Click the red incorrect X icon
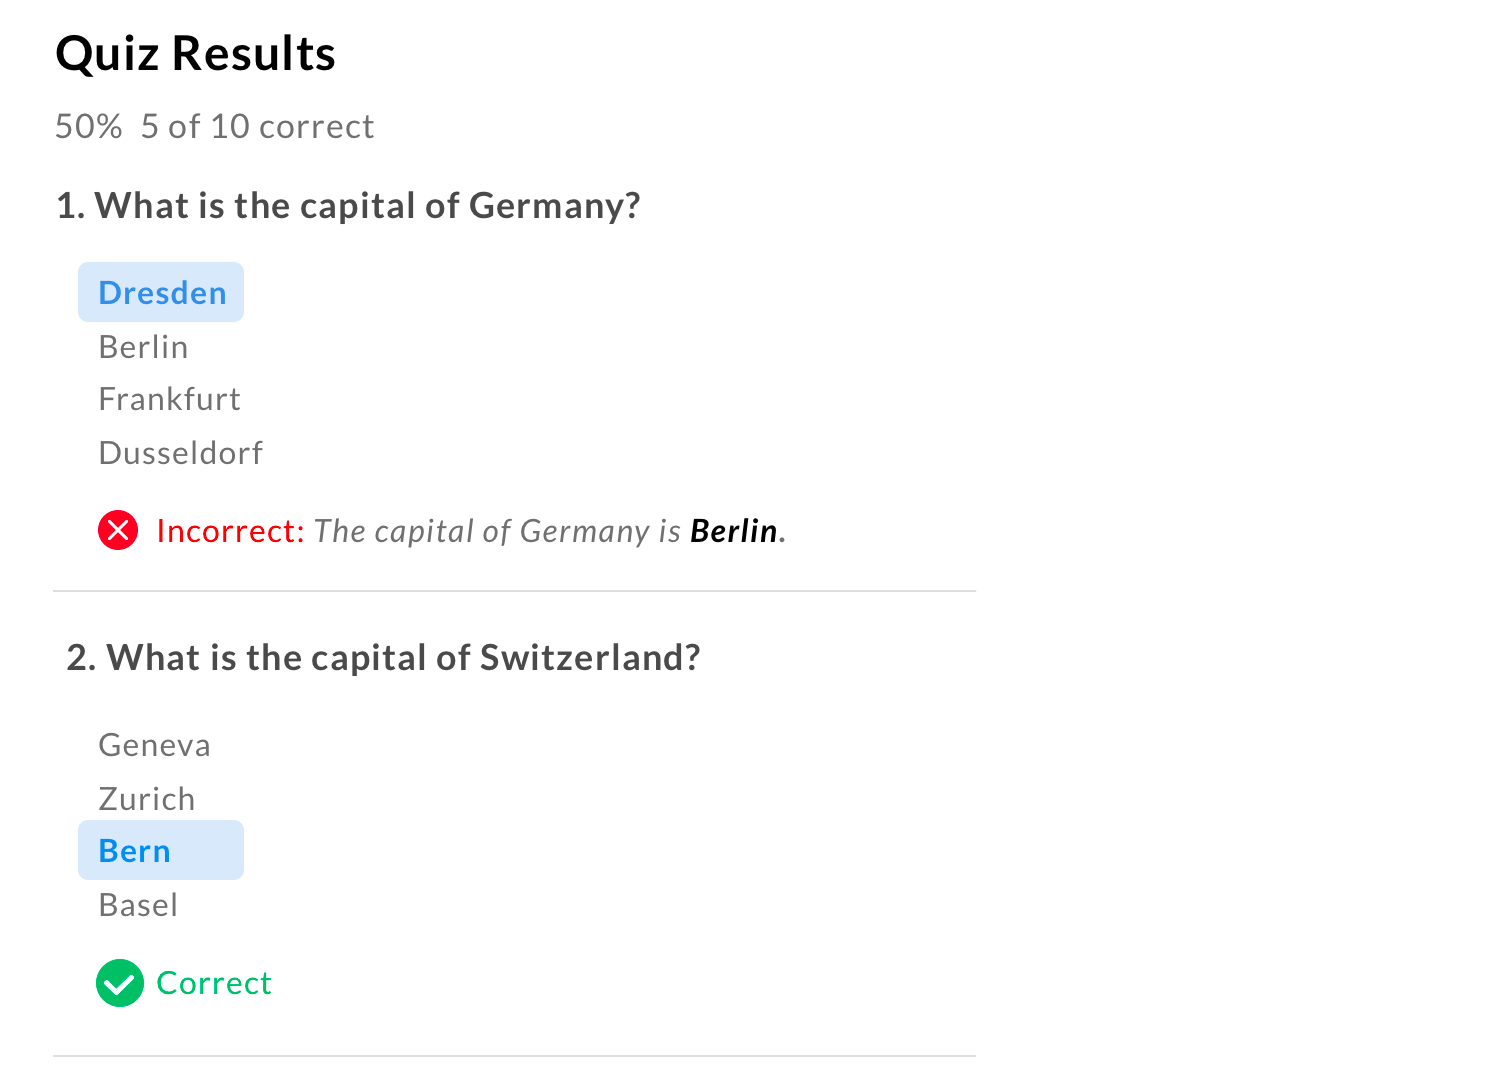This screenshot has width=1502, height=1088. point(118,530)
